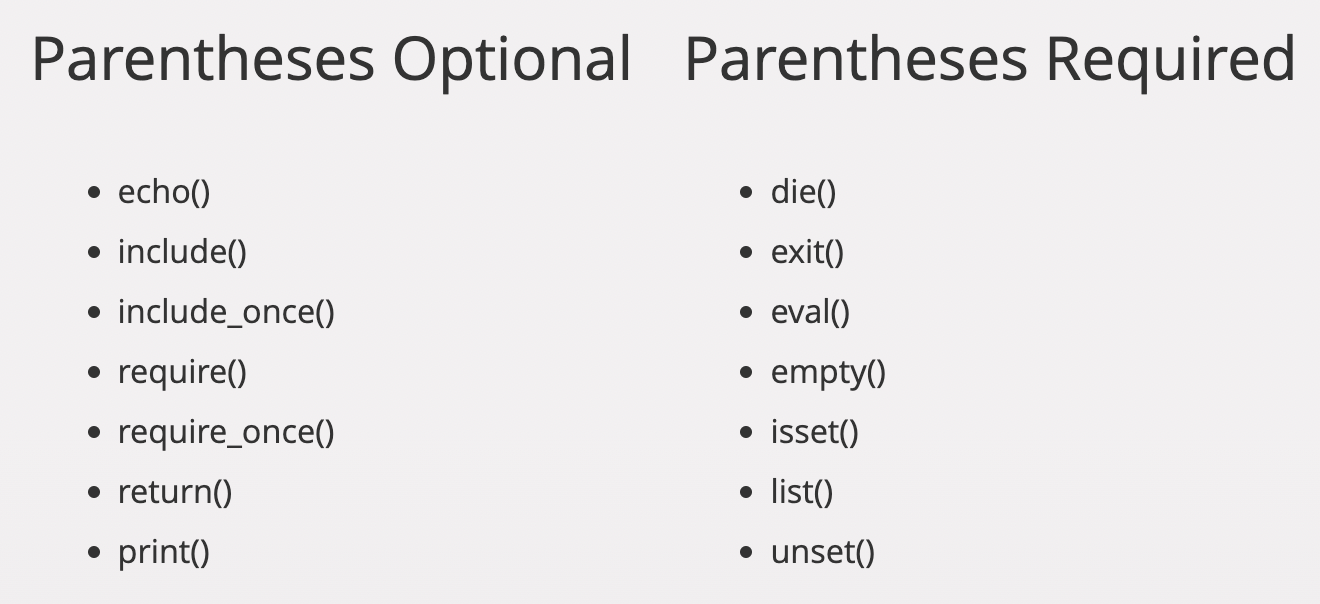Click the list() entry
The width and height of the screenshot is (1320, 604).
[x=802, y=492]
